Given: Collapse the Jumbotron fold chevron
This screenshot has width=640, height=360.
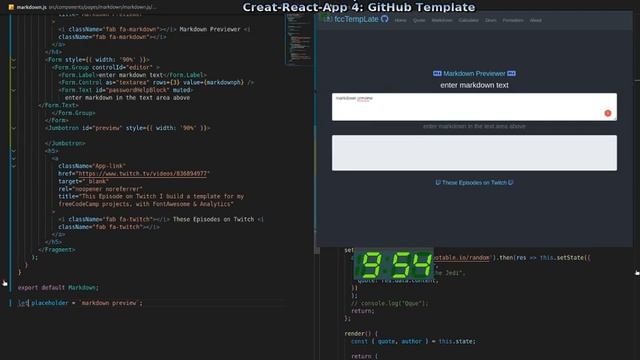Looking at the screenshot, I should (x=13, y=128).
